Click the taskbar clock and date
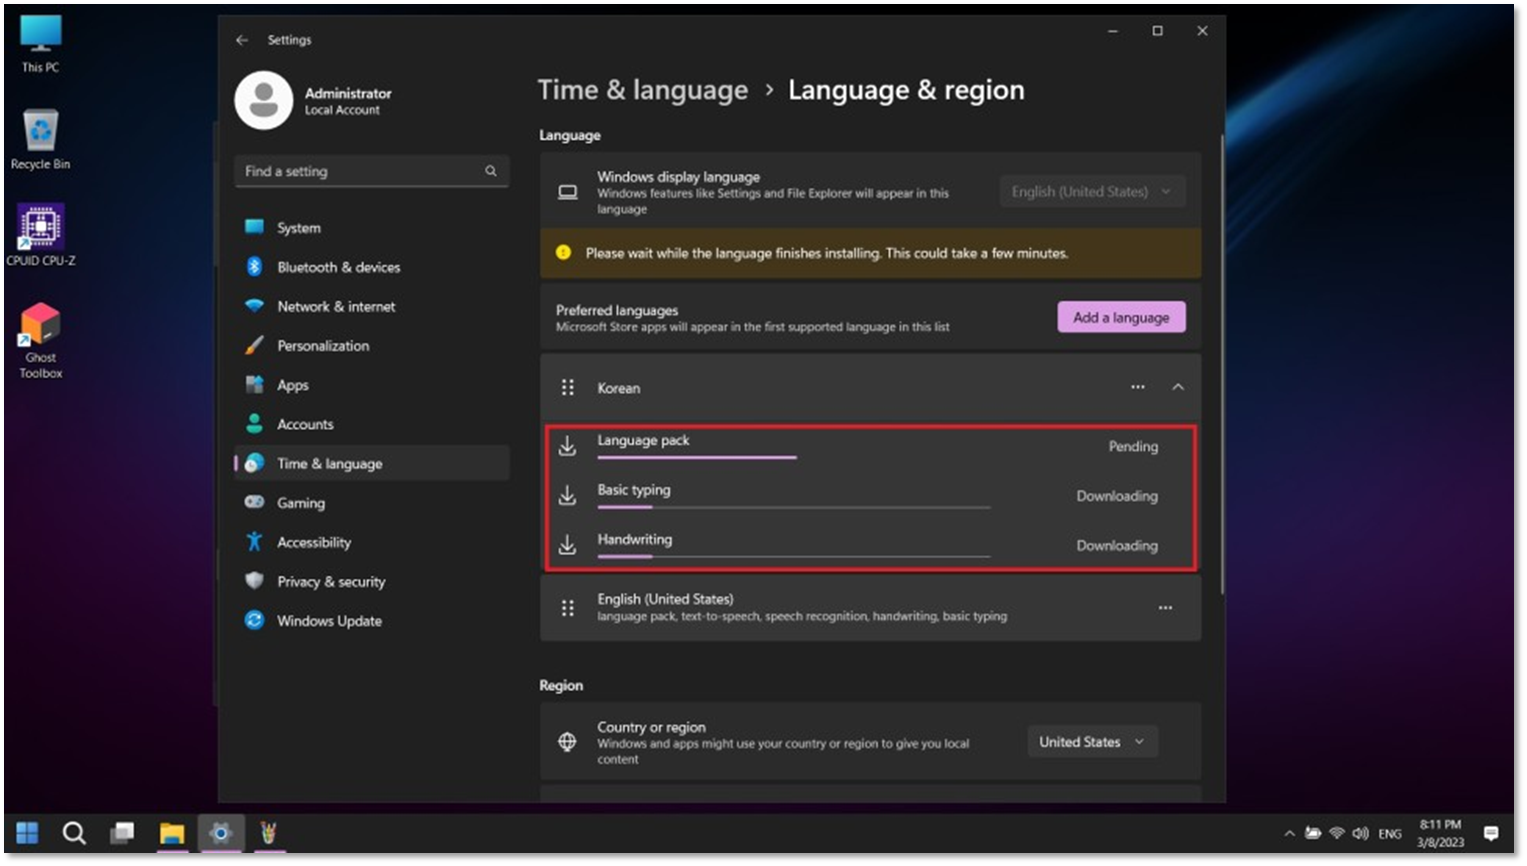The image size is (1527, 866). click(x=1440, y=833)
